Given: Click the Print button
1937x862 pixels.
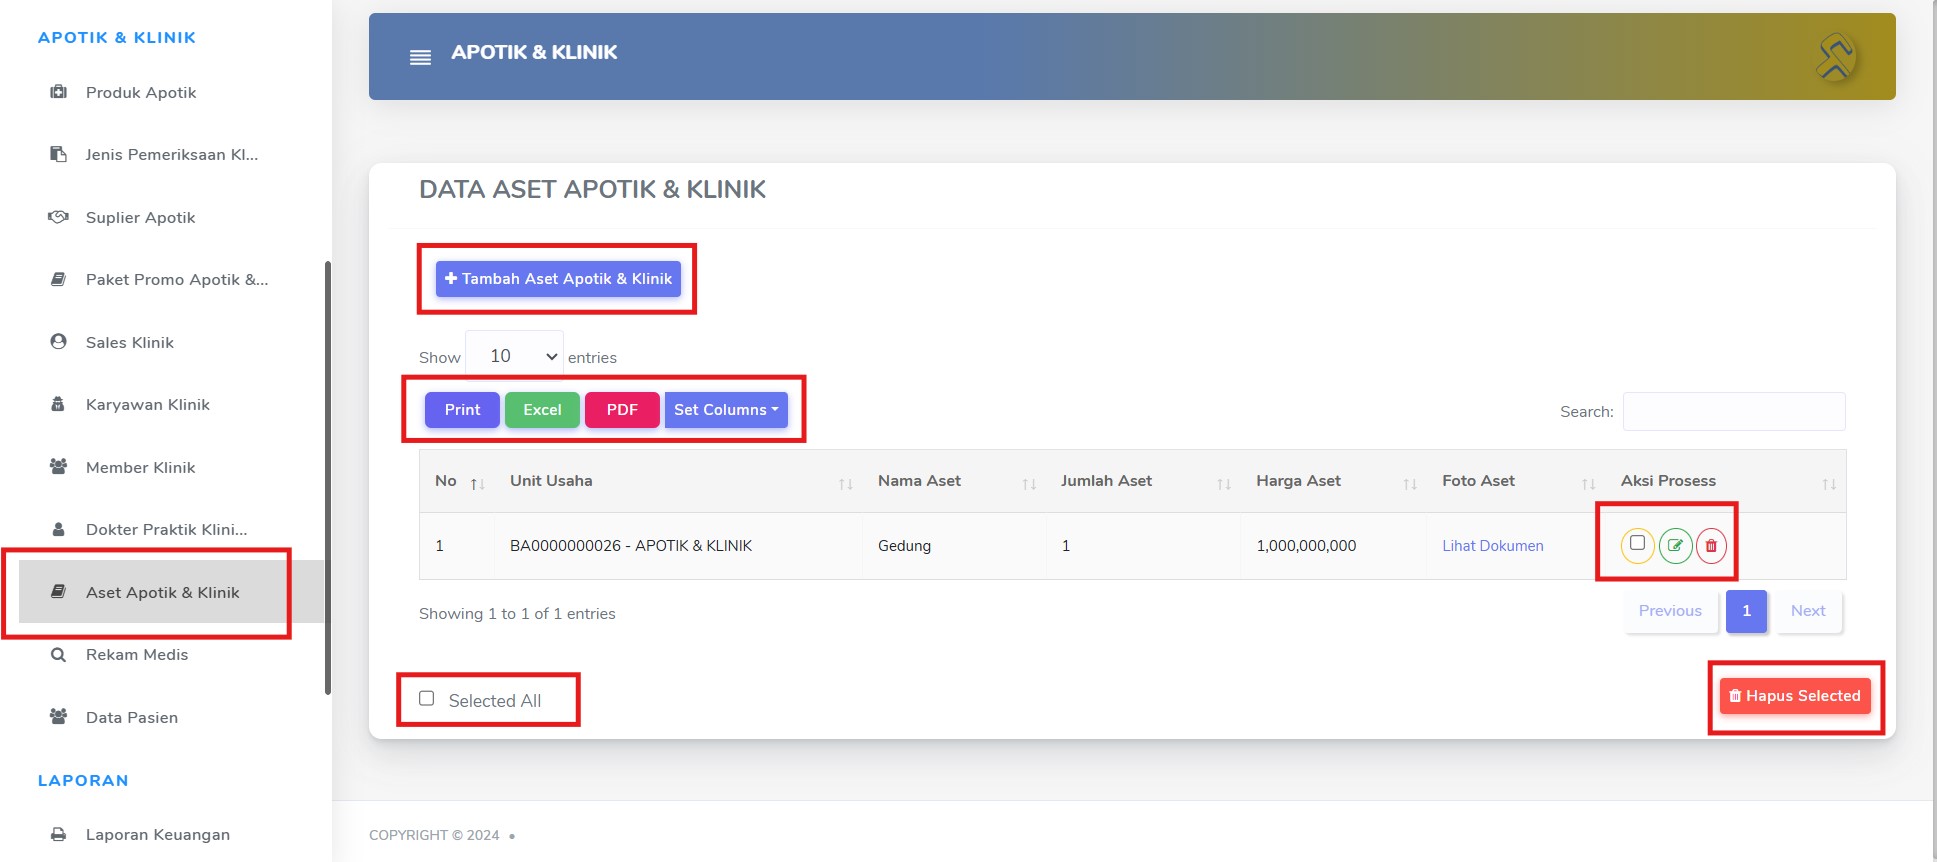Looking at the screenshot, I should point(462,410).
